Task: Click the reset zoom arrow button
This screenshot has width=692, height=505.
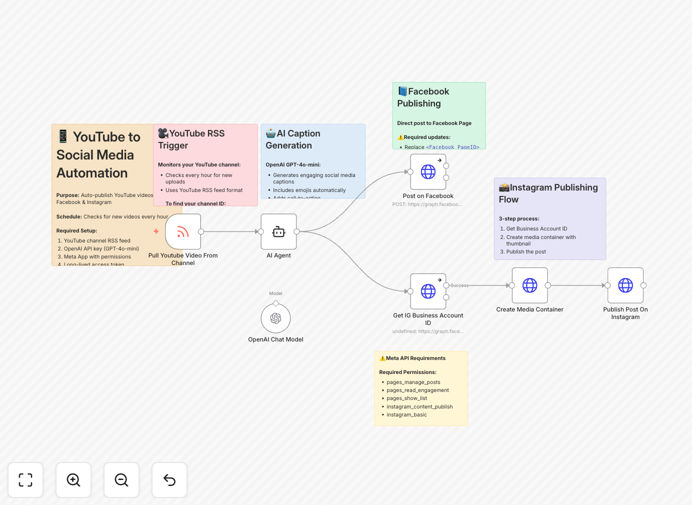Action: [x=169, y=480]
